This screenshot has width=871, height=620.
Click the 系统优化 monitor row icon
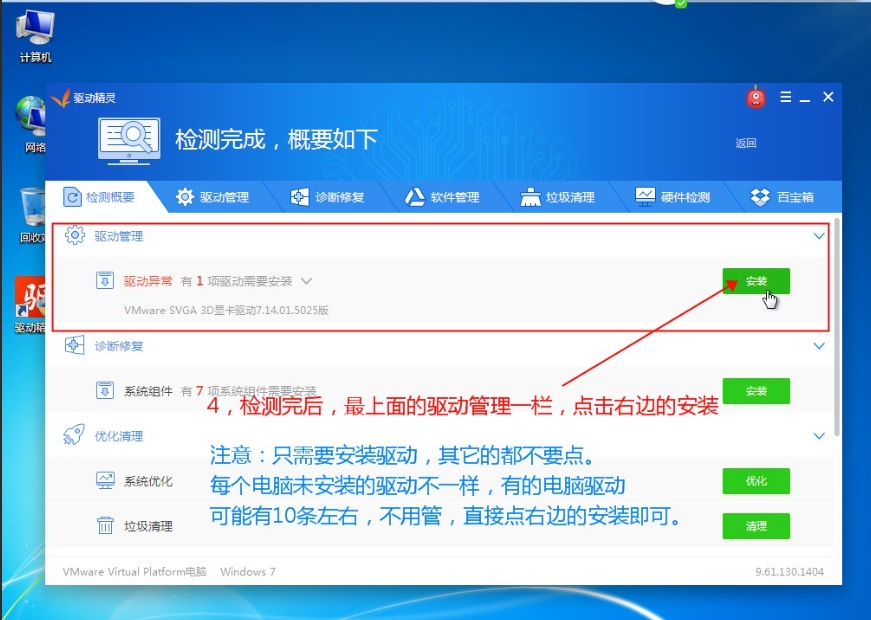[105, 481]
